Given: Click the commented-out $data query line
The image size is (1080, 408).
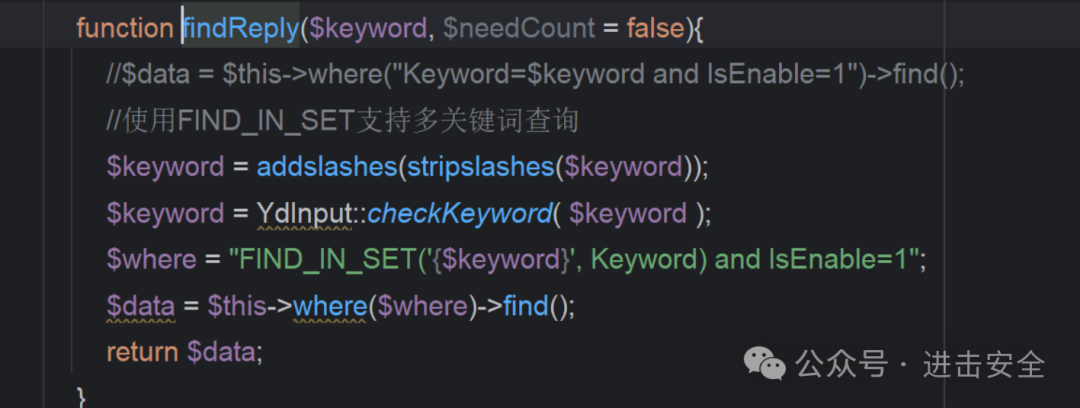Looking at the screenshot, I should pyautogui.click(x=535, y=74).
